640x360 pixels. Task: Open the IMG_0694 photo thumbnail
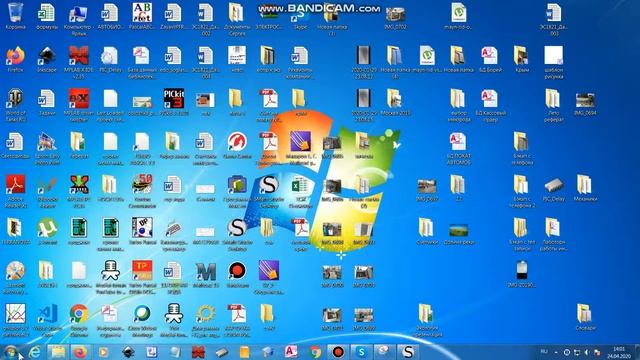pyautogui.click(x=585, y=100)
